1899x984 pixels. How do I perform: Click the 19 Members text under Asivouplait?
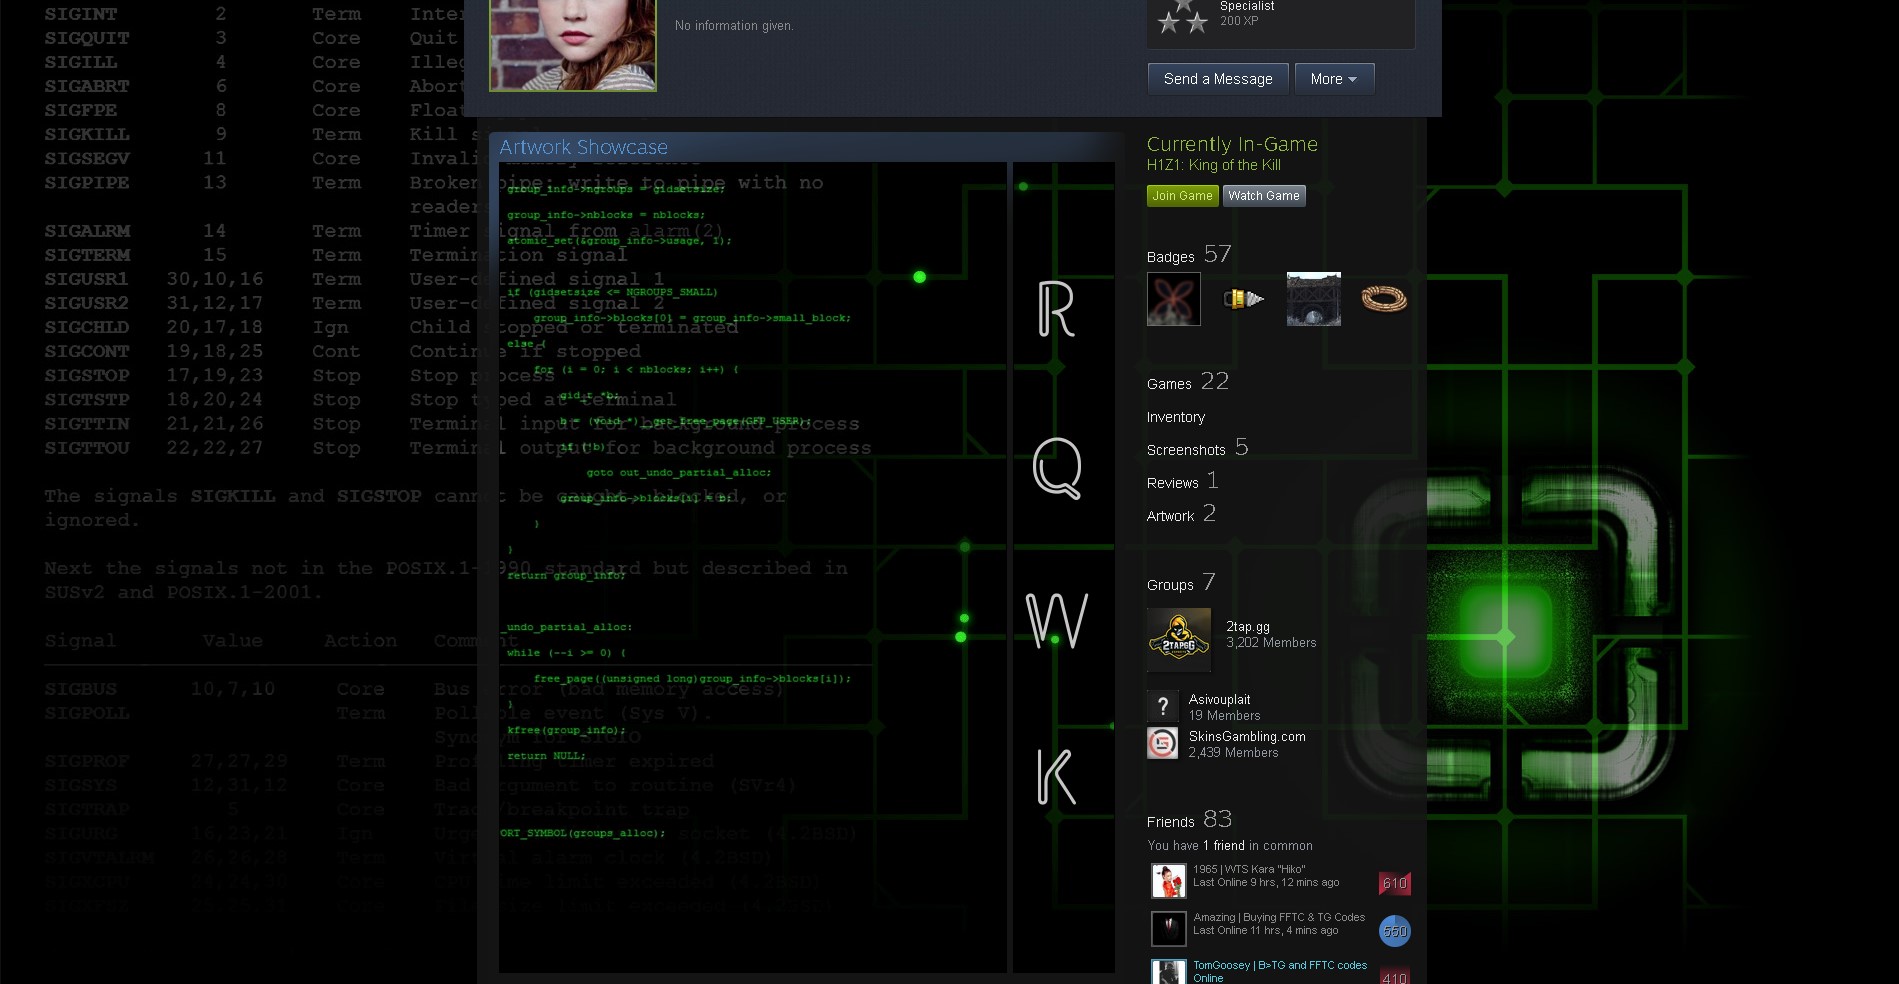point(1224,716)
